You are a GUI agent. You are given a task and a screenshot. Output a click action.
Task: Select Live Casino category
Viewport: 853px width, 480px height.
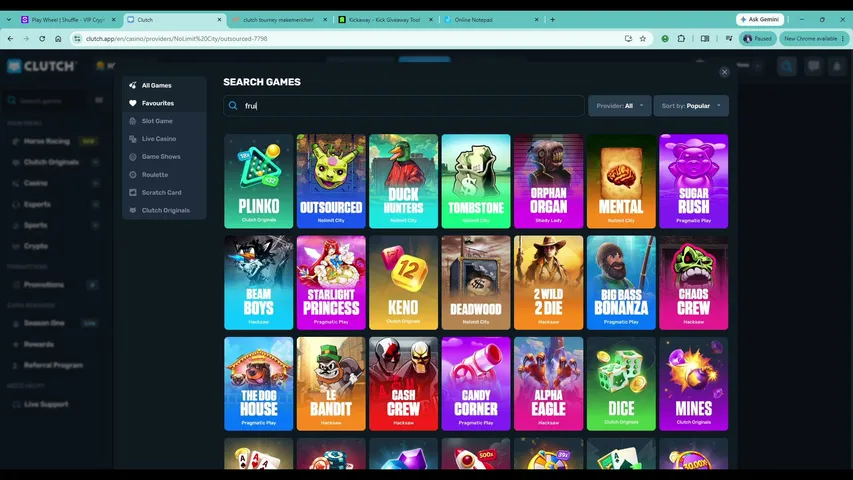click(x=164, y=139)
